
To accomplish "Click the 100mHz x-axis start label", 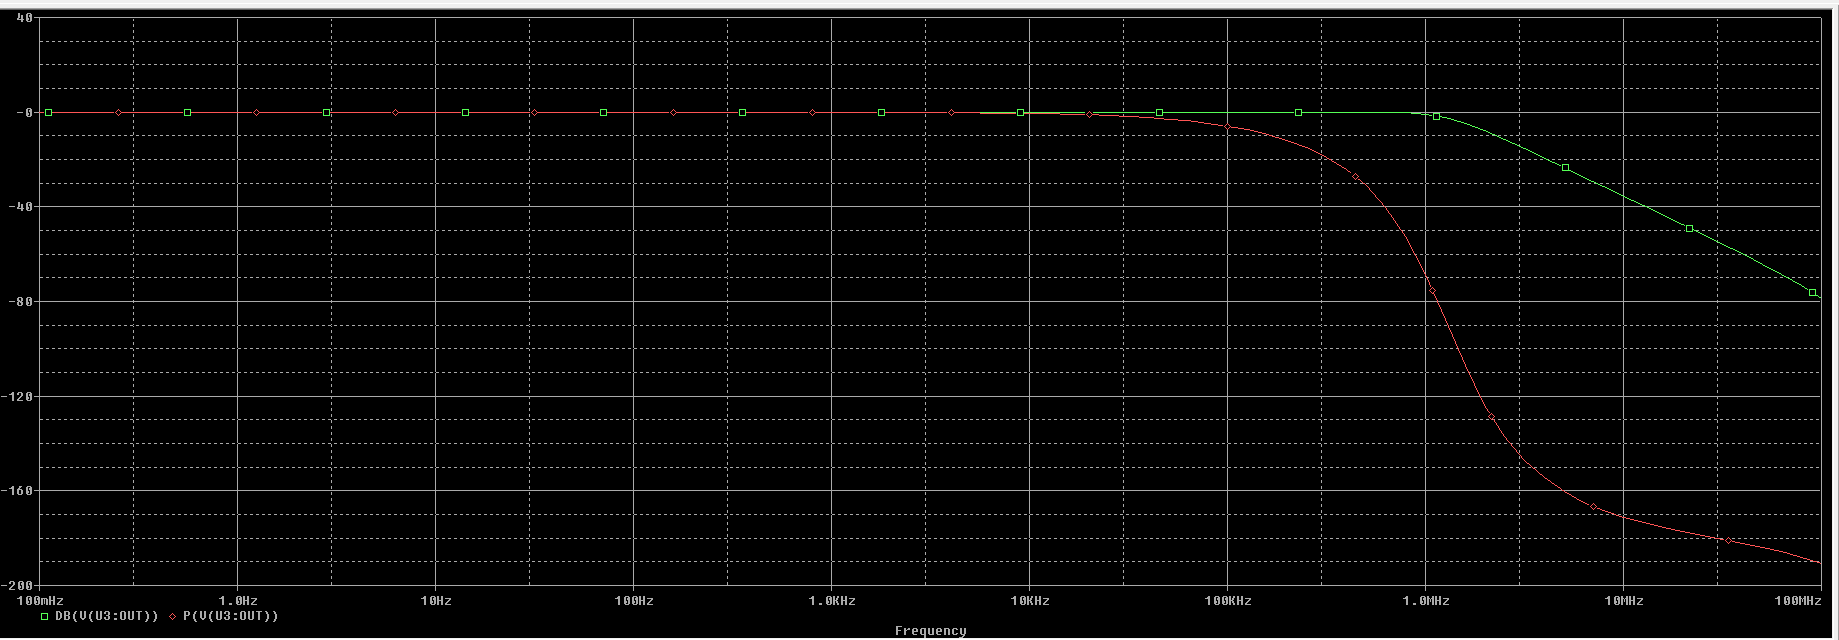I will point(41,601).
